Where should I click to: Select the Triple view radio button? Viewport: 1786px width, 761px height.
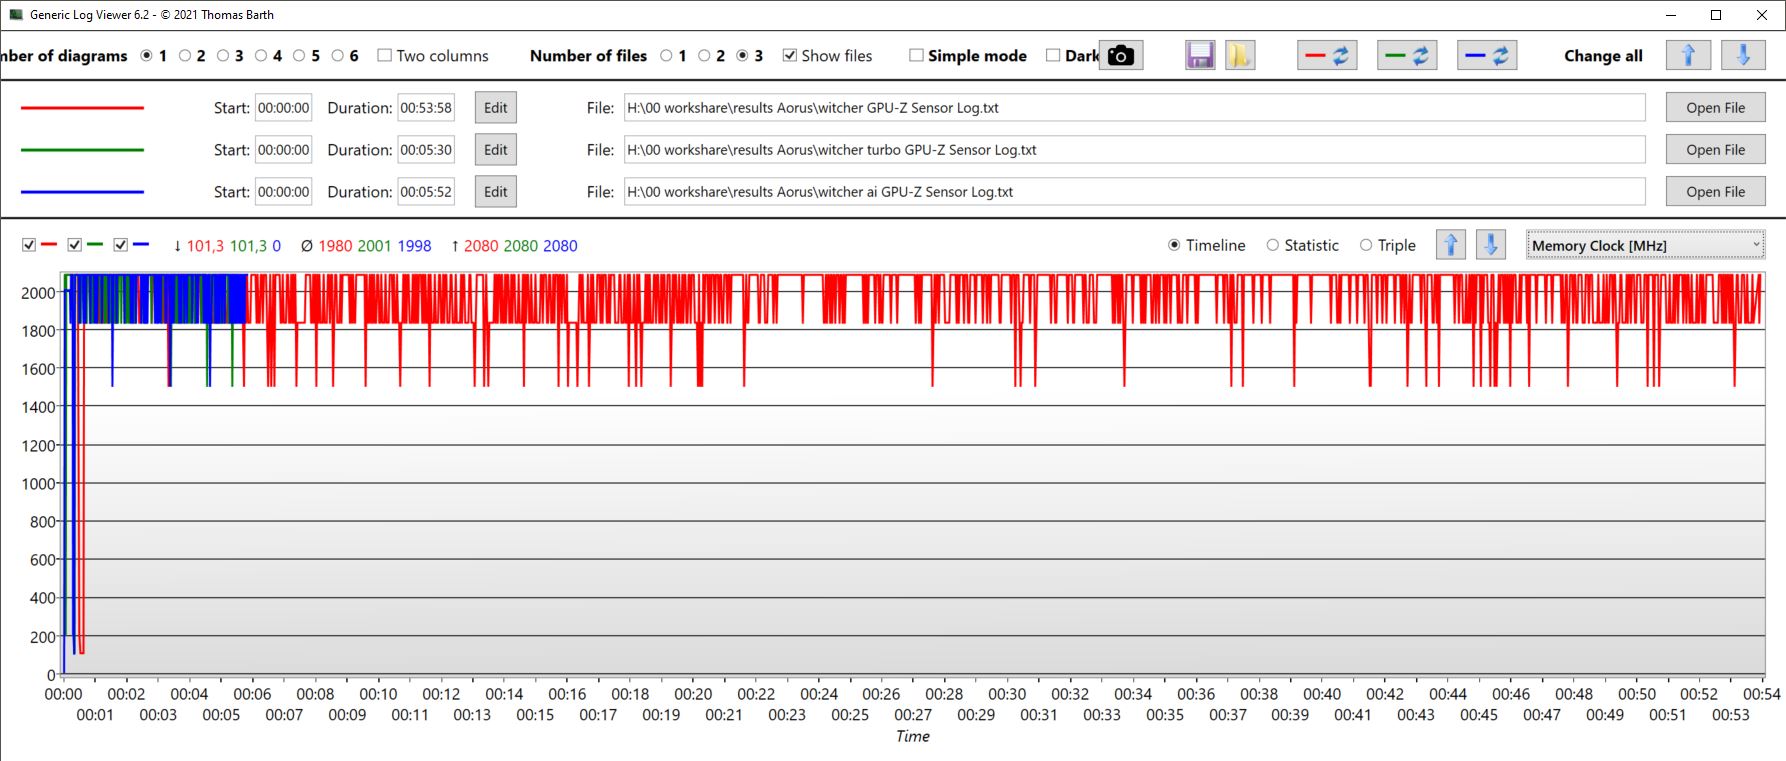point(1366,245)
